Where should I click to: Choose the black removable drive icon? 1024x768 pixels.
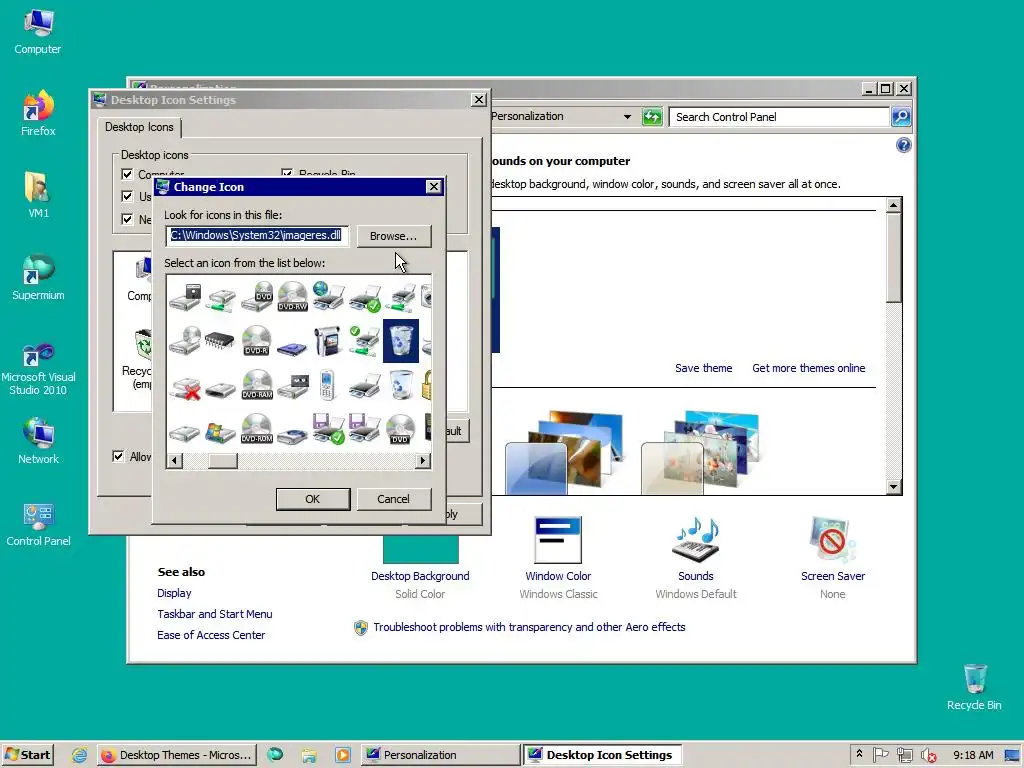point(220,391)
